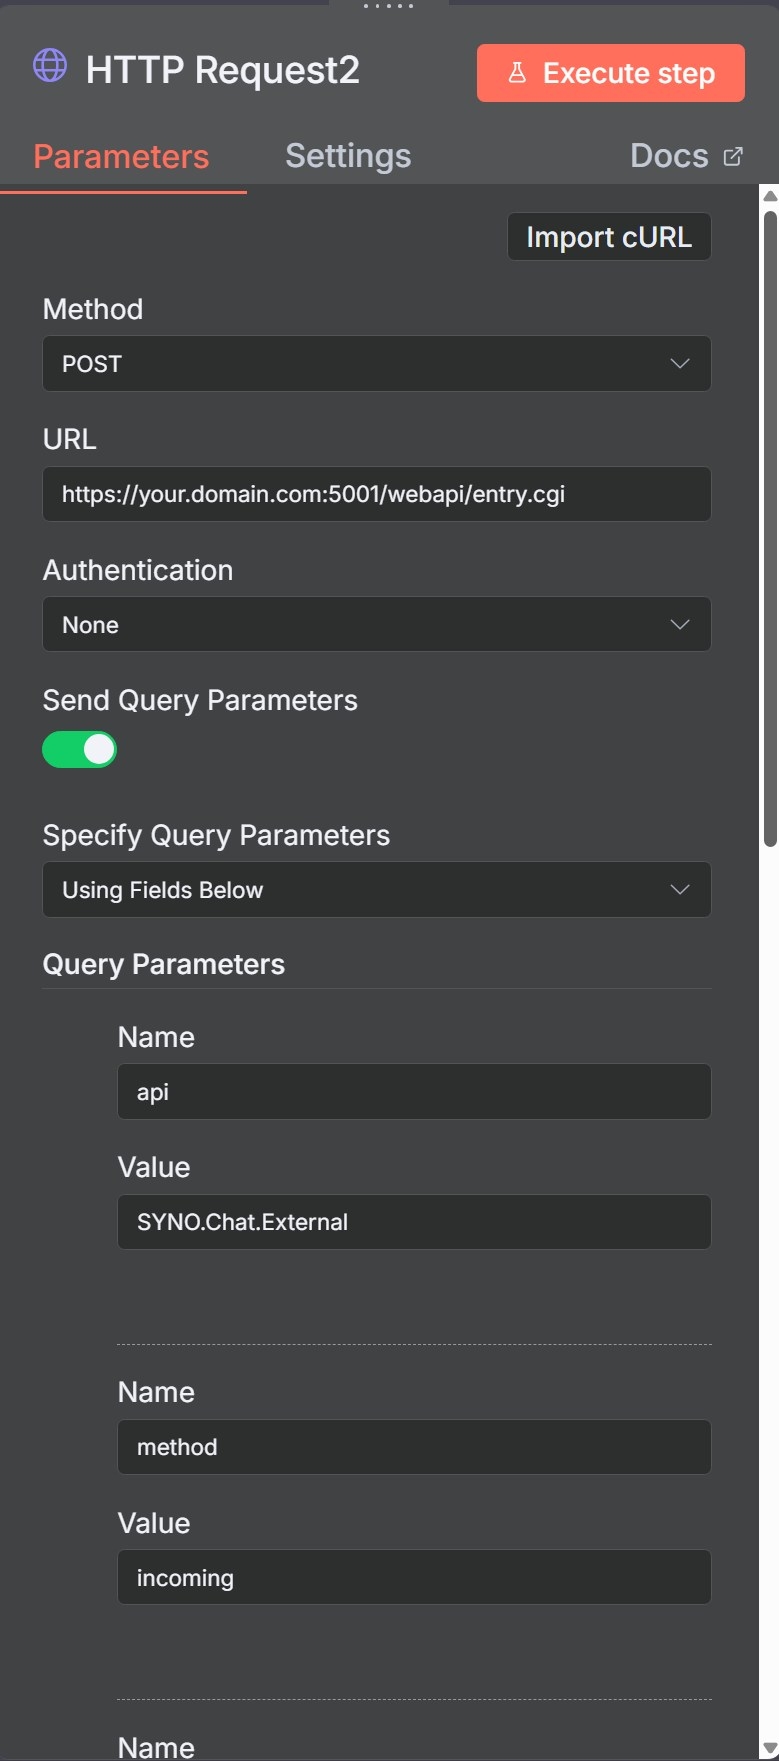779x1761 pixels.
Task: Click the Value field containing incoming
Action: click(x=414, y=1578)
